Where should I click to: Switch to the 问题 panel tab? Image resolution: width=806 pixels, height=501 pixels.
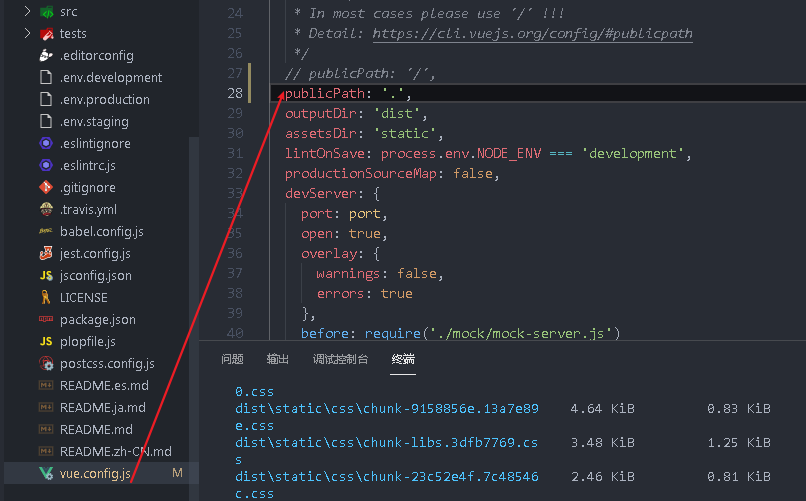[x=232, y=359]
